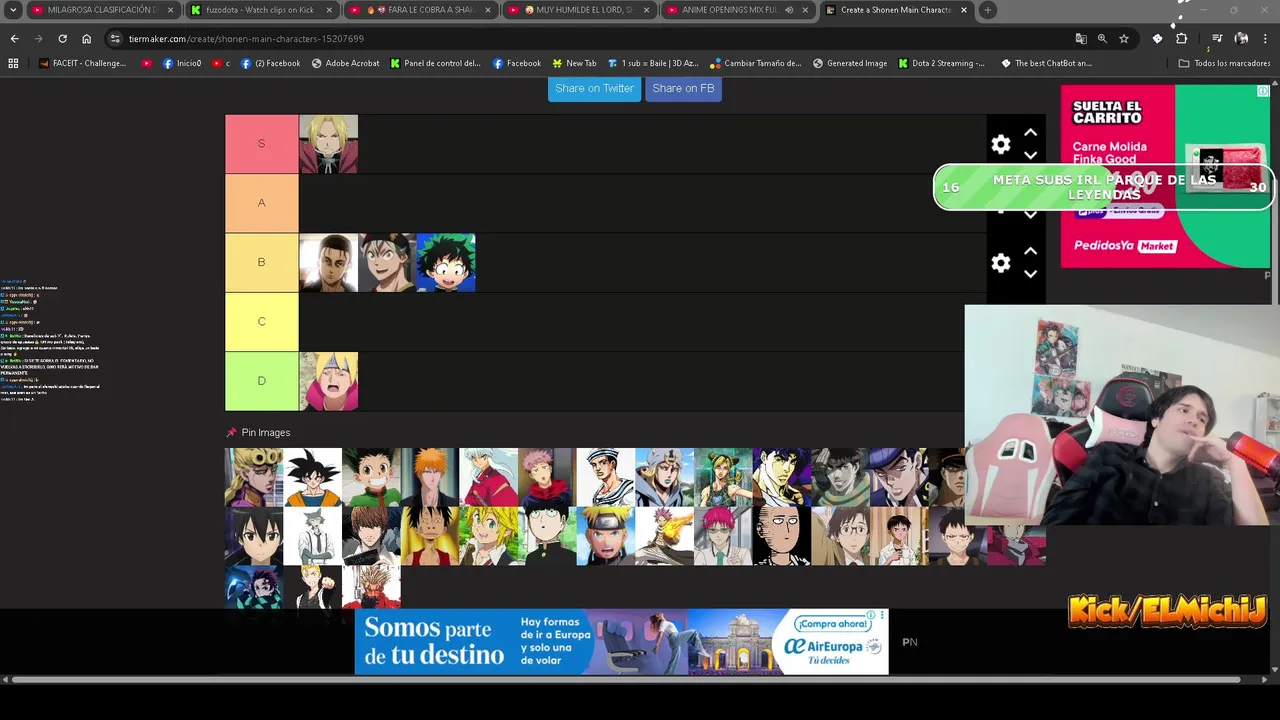The height and width of the screenshot is (720, 1280).
Task: Open the Adobe Acrobat bookmark
Action: click(345, 63)
